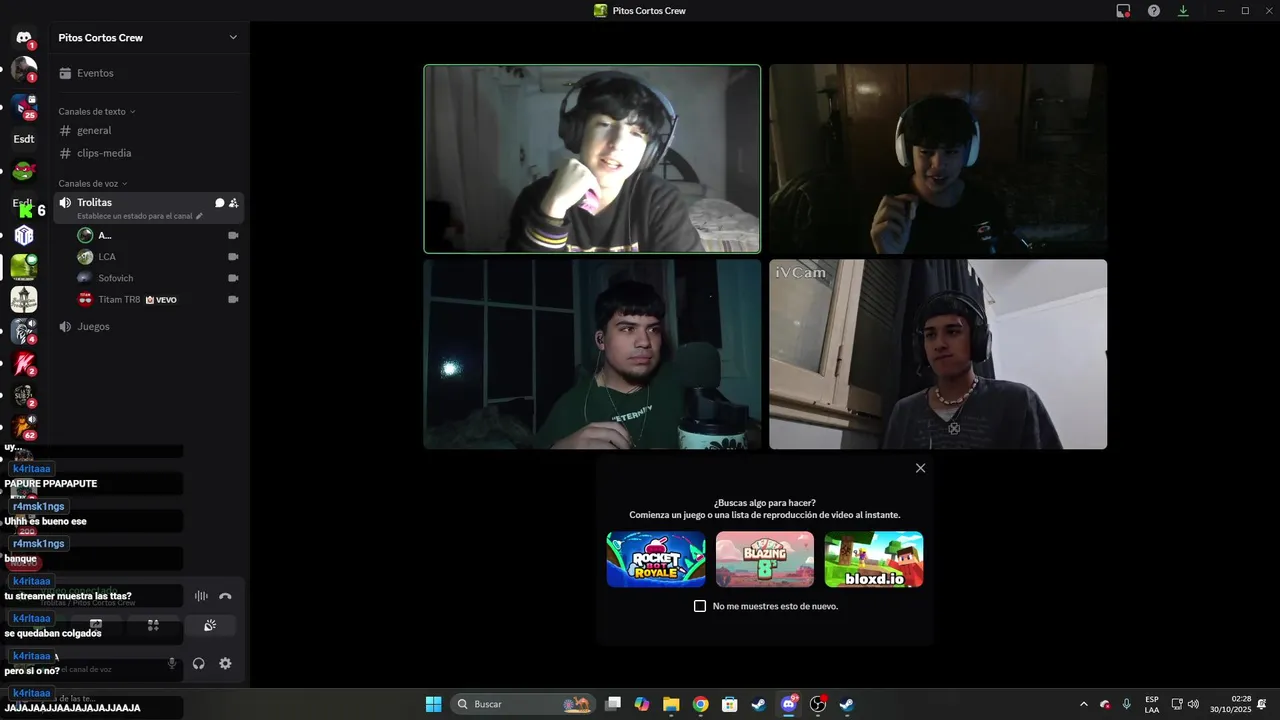1280x720 pixels.
Task: Open the server with badge 62
Action: click(24, 427)
